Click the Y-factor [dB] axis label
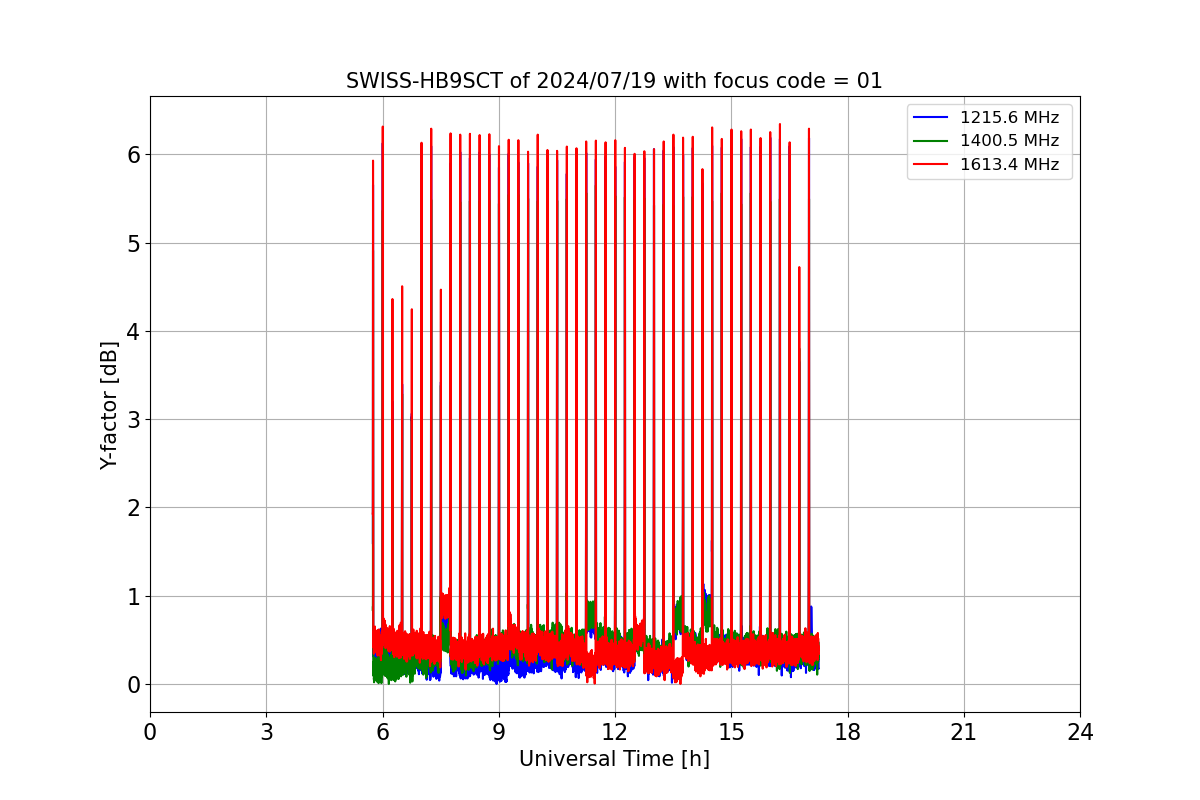Image resolution: width=1200 pixels, height=800 pixels. pos(110,405)
